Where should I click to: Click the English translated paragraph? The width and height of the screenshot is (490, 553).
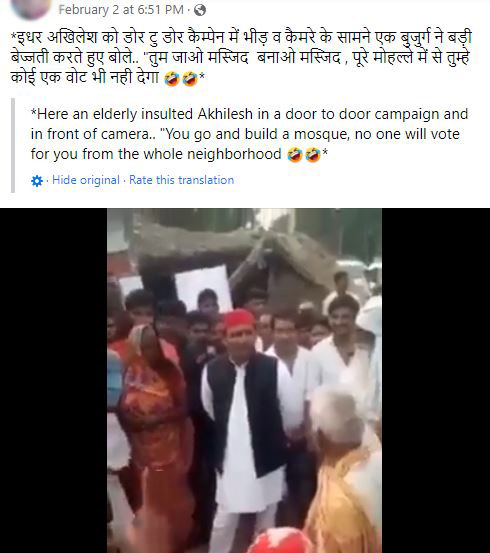coord(249,134)
